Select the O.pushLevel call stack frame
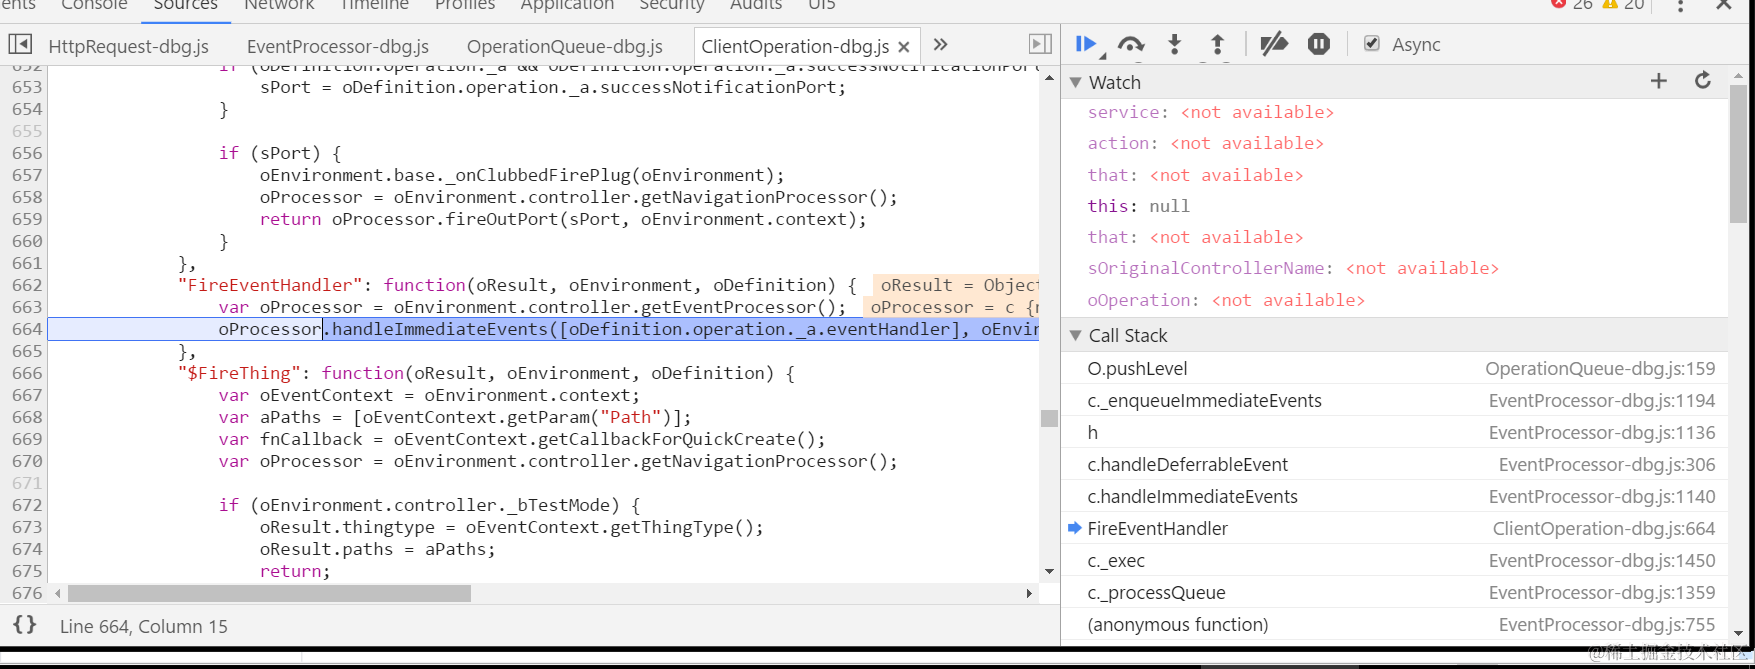The image size is (1755, 669). tap(1395, 368)
